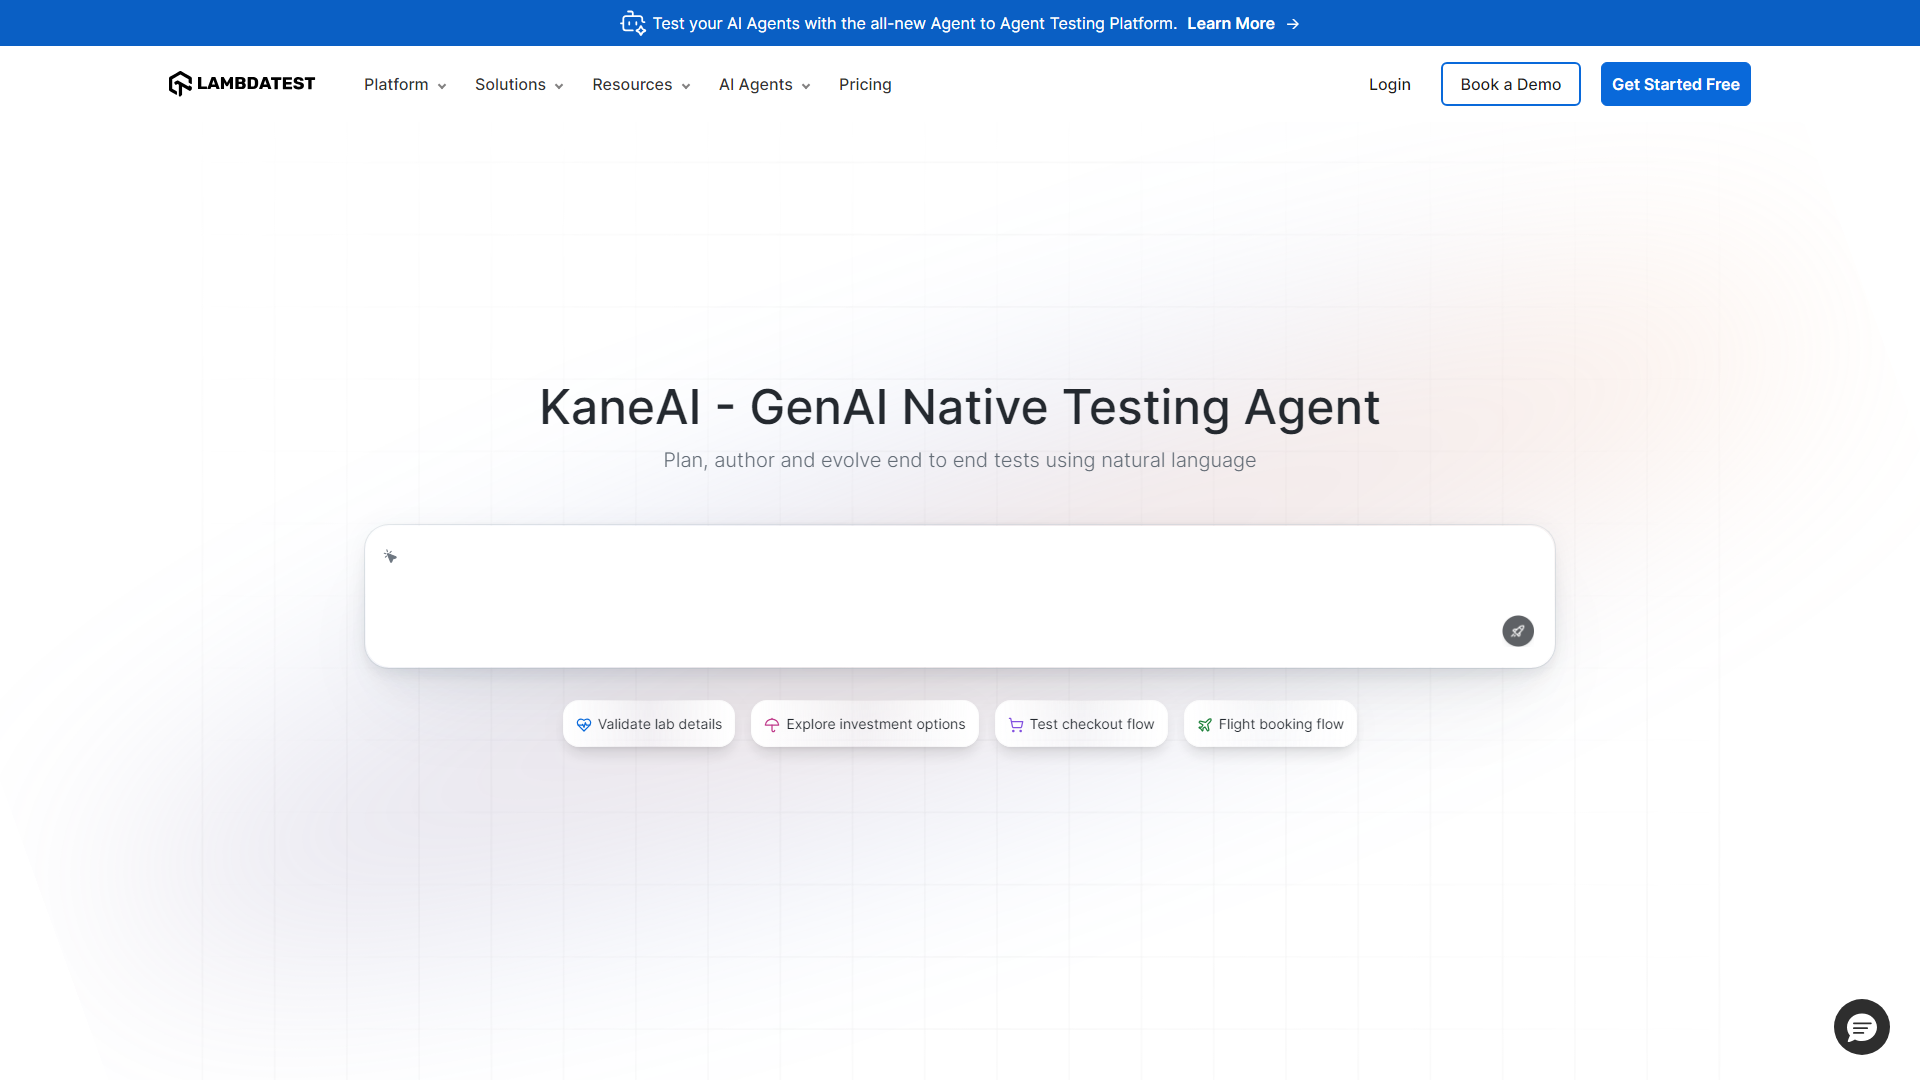Expand the Resources dropdown menu
The image size is (1920, 1080).
[x=640, y=85]
